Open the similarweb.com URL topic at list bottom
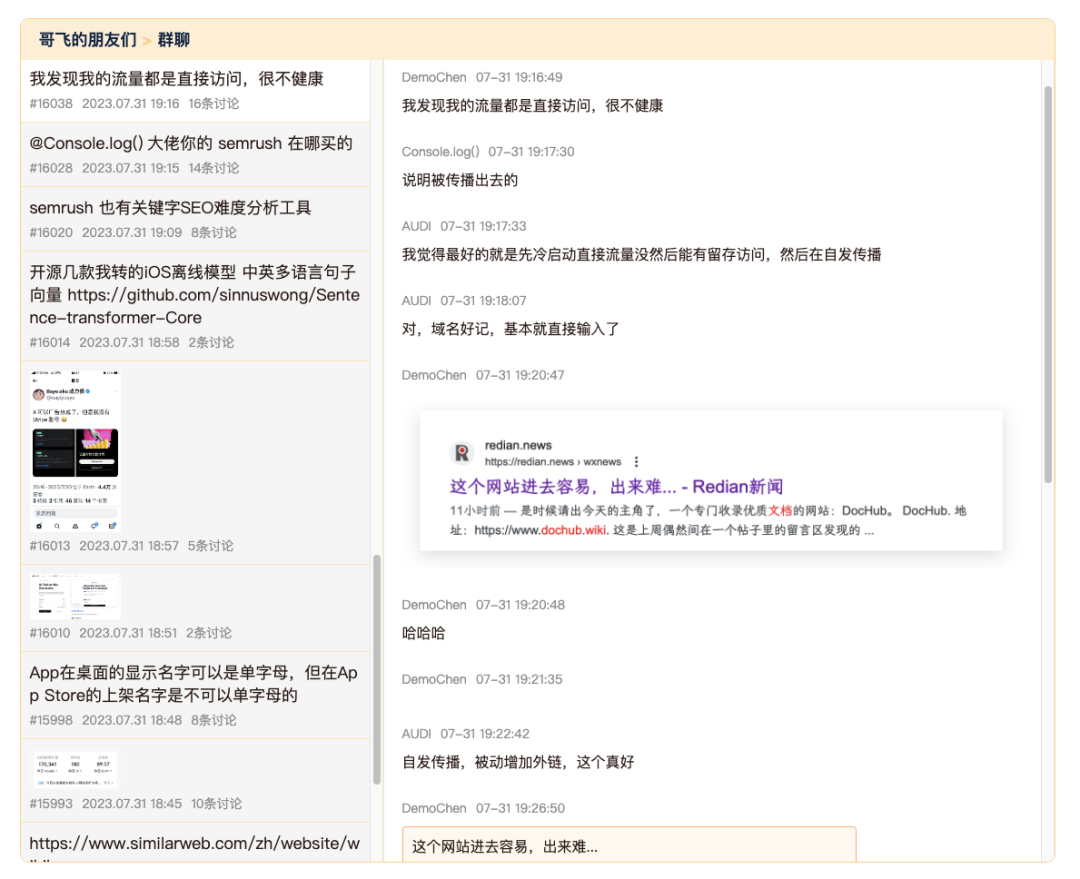The image size is (1080, 879). tap(194, 844)
